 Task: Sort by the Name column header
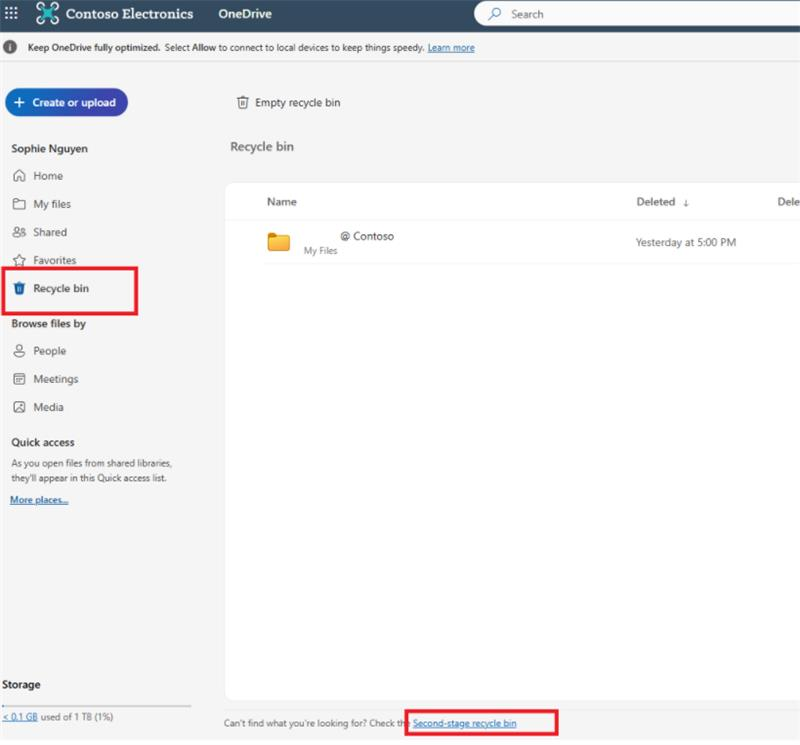coord(282,202)
